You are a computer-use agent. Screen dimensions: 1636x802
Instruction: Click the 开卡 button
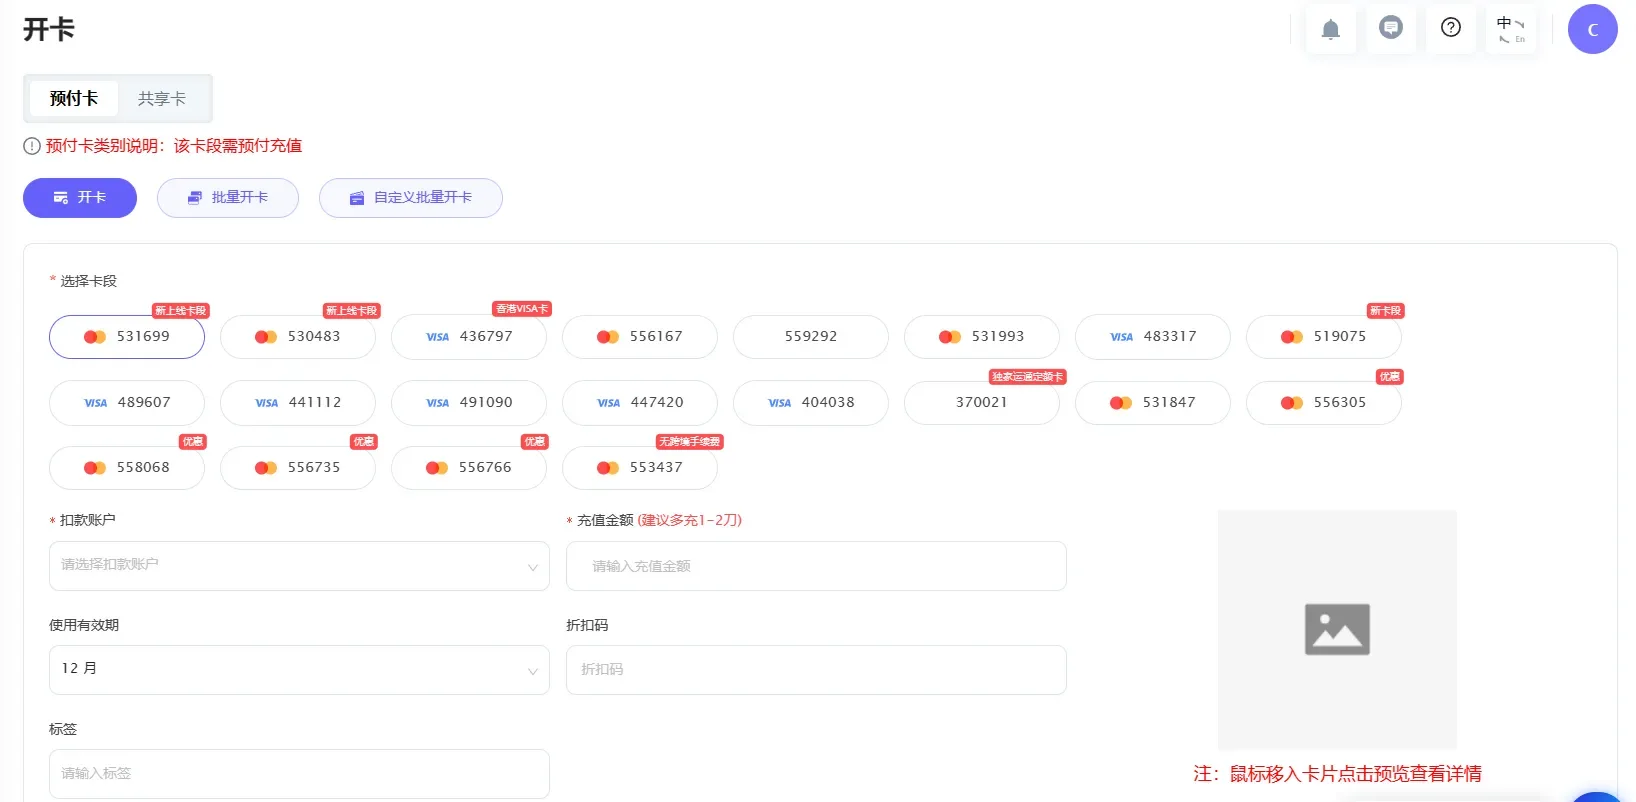pyautogui.click(x=80, y=198)
